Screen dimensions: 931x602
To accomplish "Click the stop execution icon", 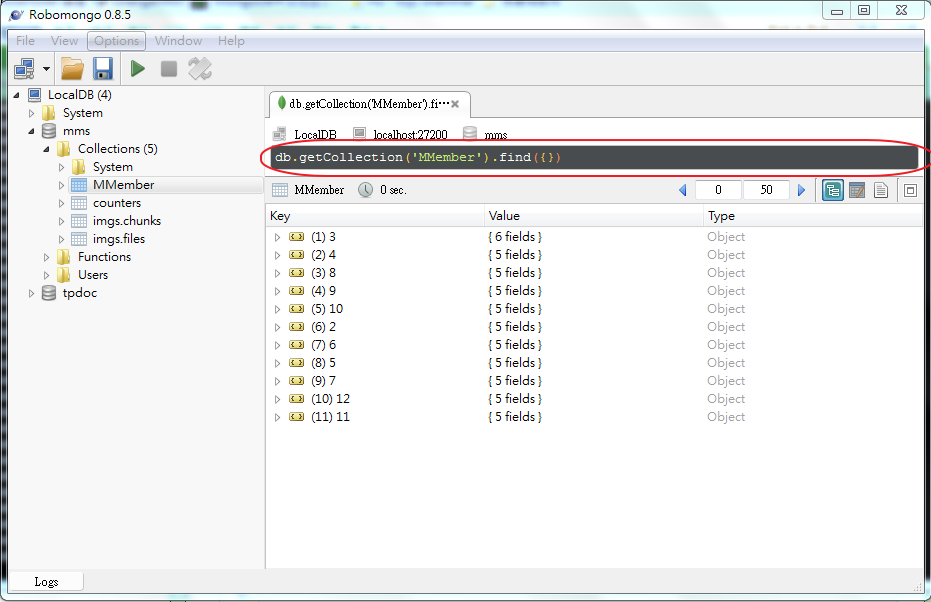I will click(x=168, y=68).
